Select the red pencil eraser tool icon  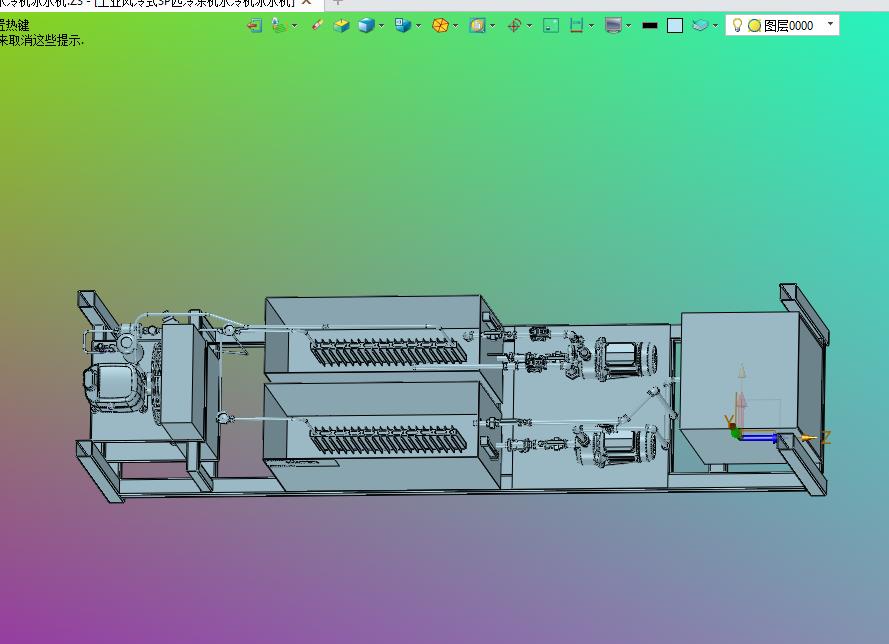[x=318, y=25]
